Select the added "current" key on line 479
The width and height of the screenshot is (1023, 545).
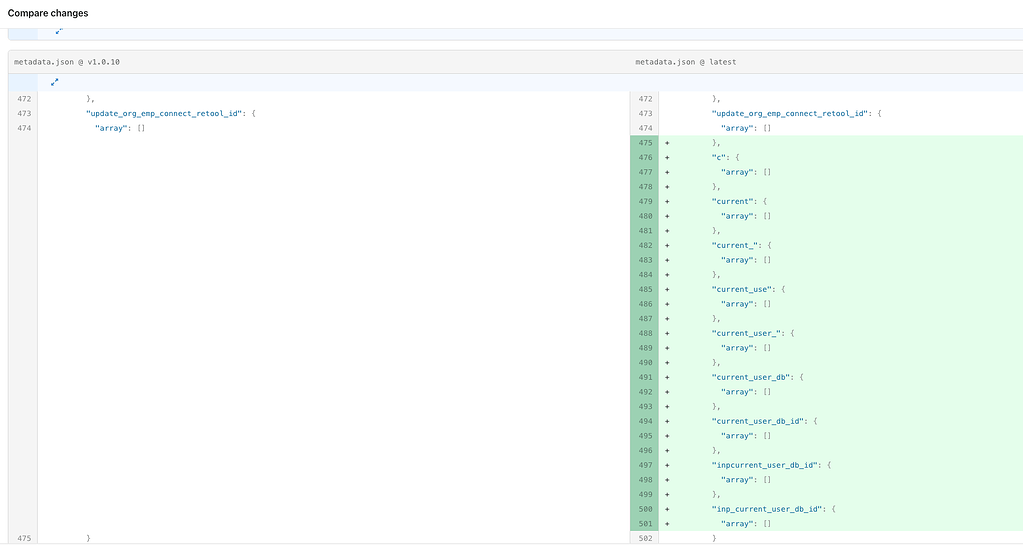734,201
